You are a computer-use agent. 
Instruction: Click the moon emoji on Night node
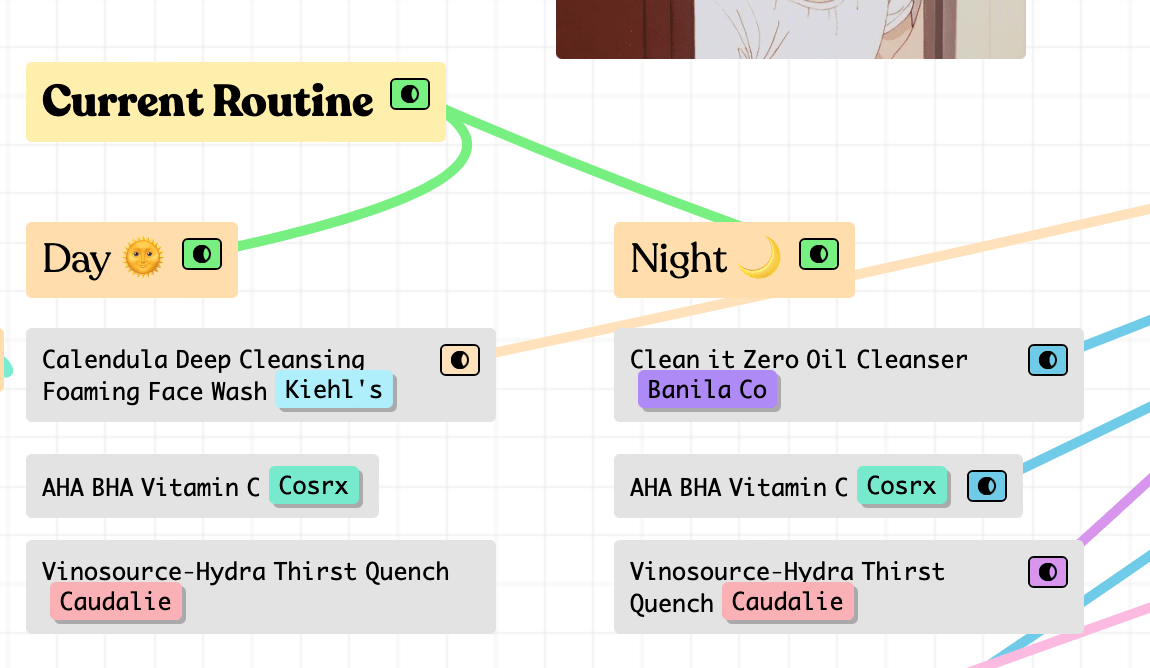tap(759, 259)
